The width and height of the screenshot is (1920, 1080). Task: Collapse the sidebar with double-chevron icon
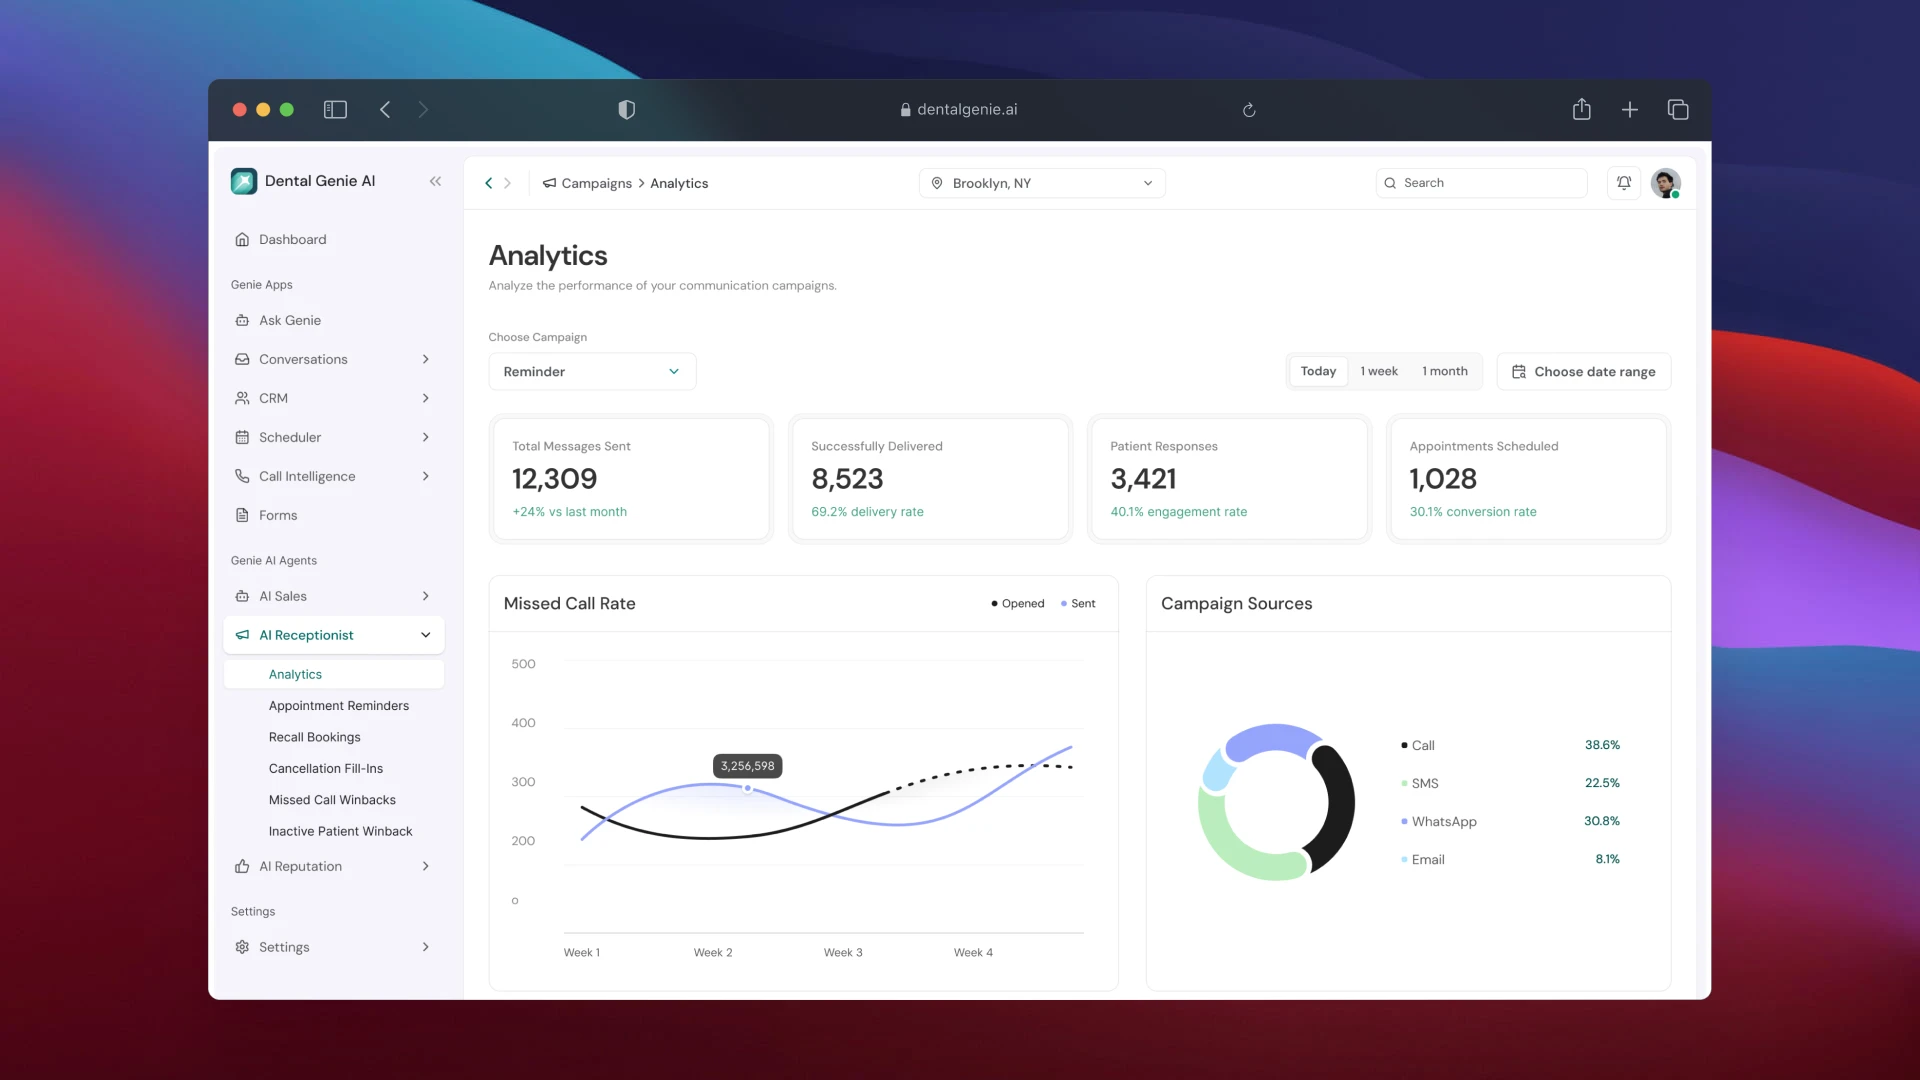click(x=435, y=181)
